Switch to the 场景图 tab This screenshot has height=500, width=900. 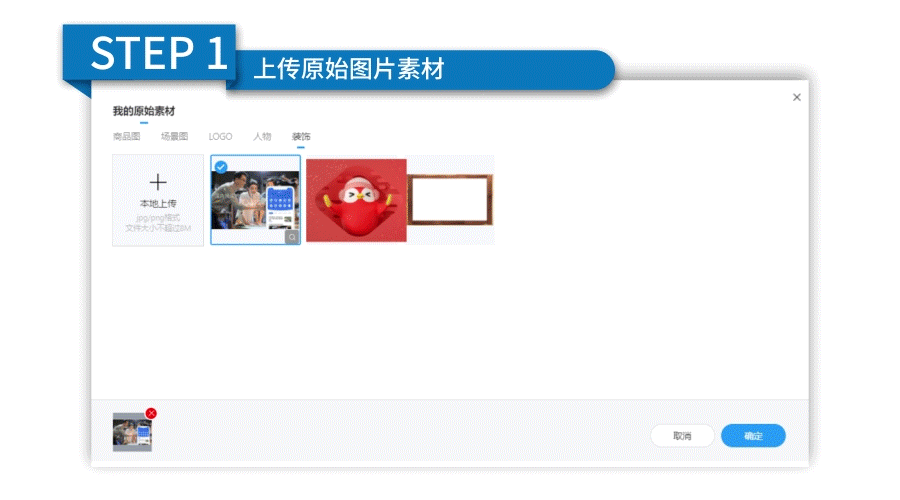[174, 137]
